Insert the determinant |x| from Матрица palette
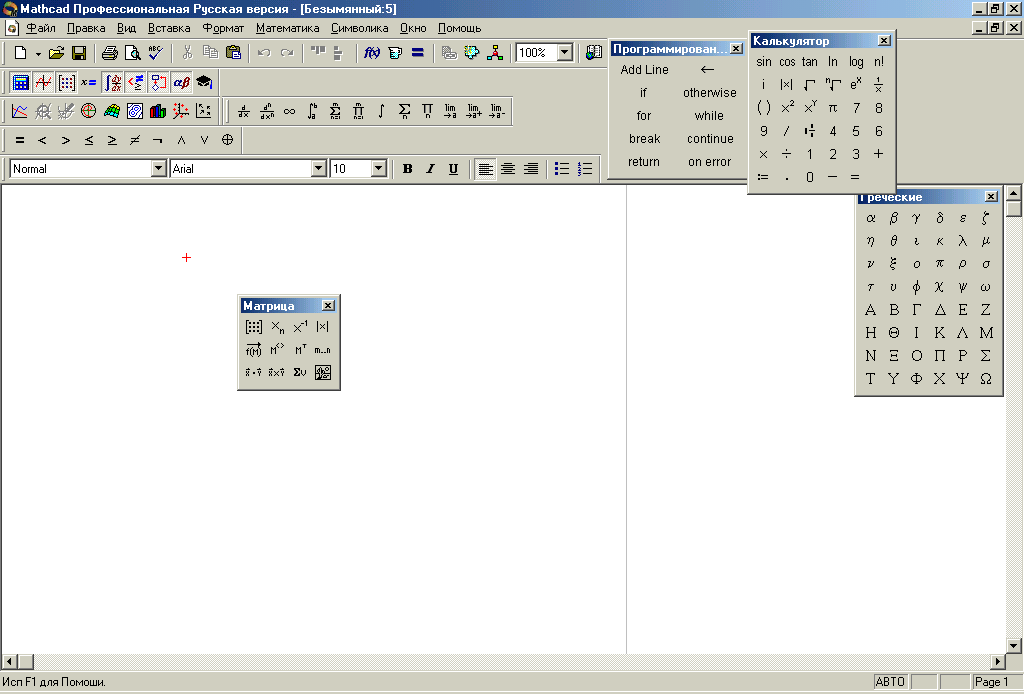This screenshot has width=1024, height=694. (x=323, y=327)
